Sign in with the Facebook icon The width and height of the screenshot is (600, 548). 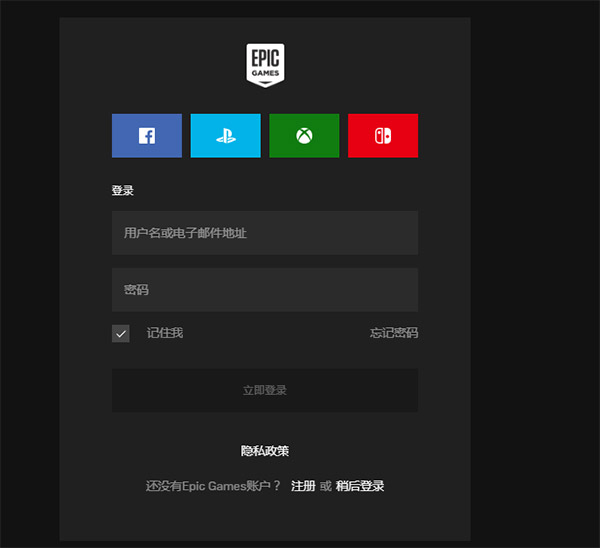[147, 136]
